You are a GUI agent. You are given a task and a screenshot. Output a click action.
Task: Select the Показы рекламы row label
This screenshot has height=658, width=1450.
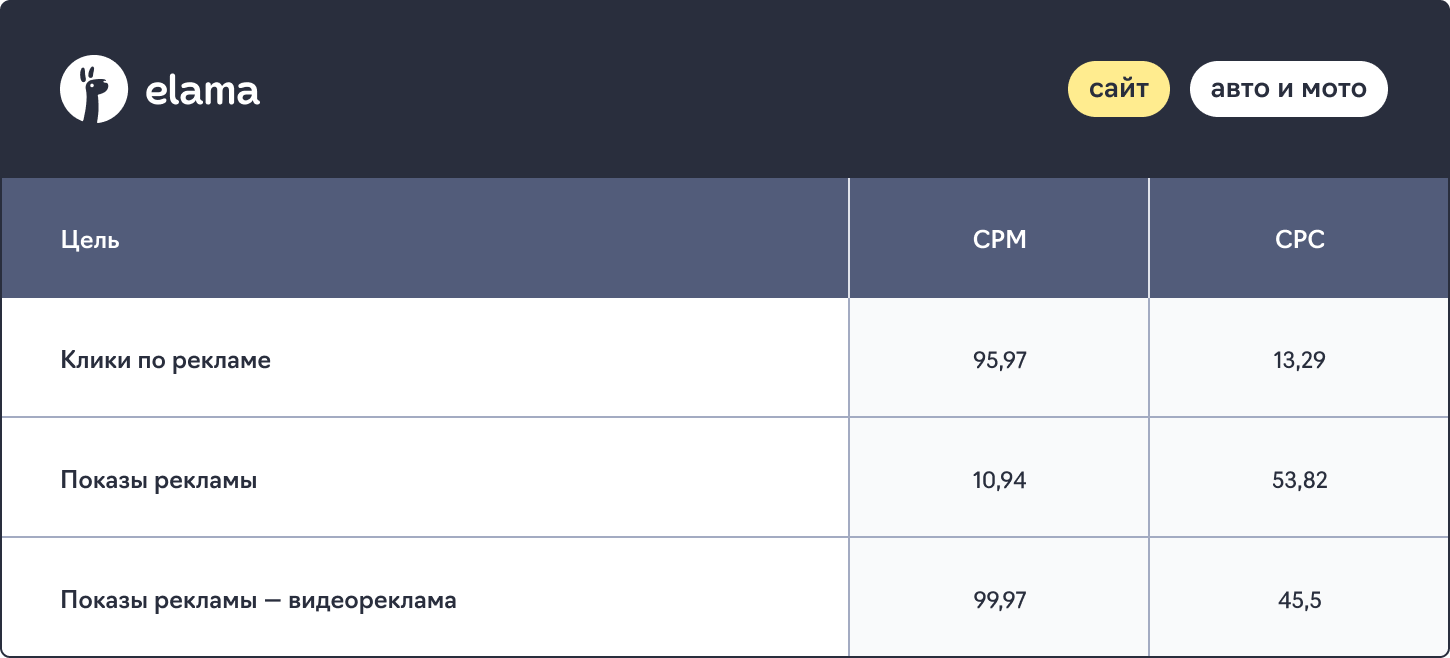pyautogui.click(x=159, y=480)
